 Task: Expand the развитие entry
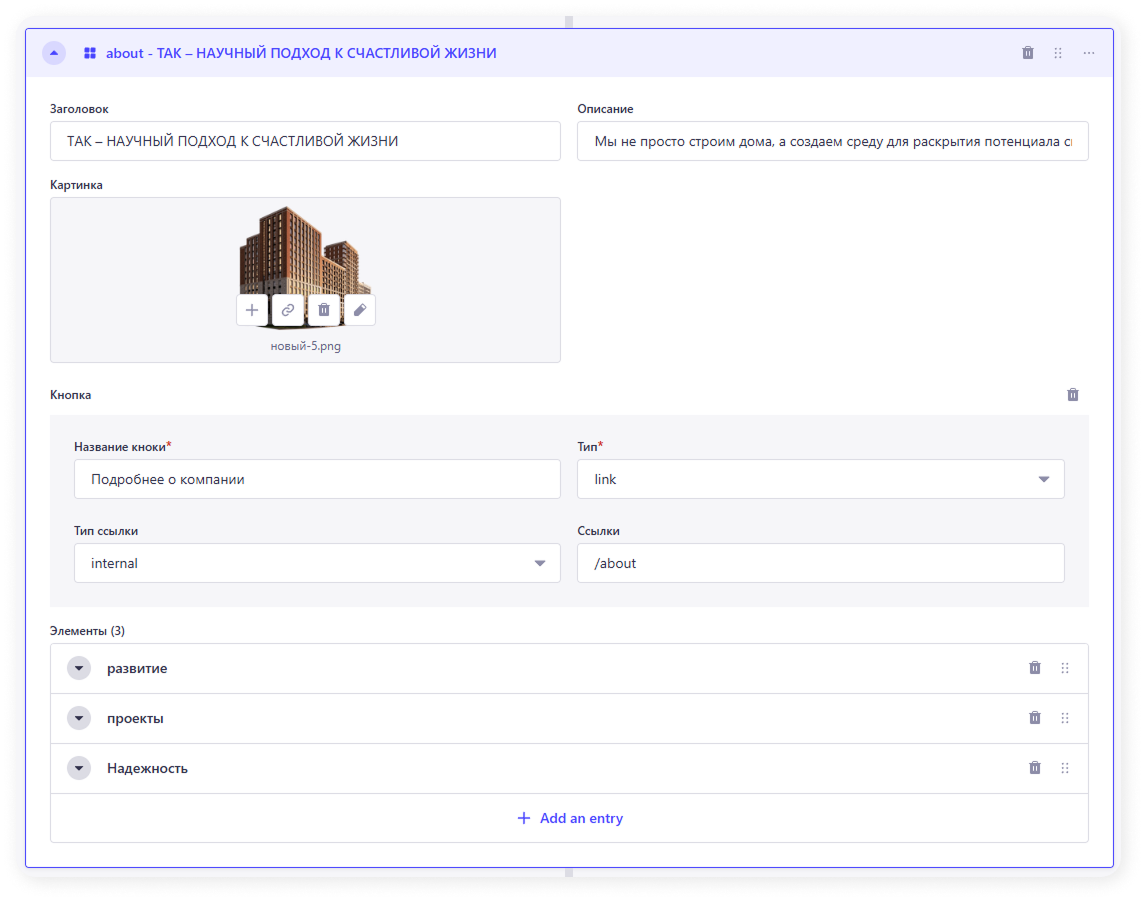79,668
